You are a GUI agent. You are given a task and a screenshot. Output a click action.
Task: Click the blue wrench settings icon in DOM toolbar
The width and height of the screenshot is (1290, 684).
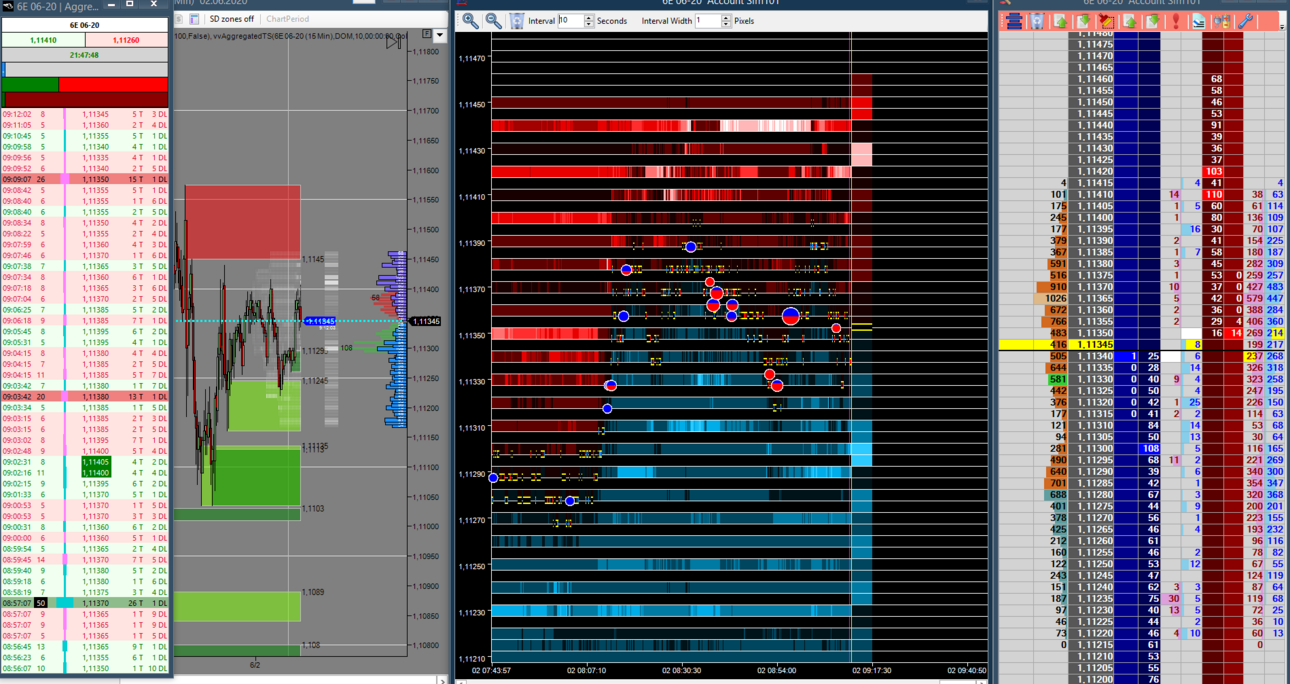[1245, 21]
